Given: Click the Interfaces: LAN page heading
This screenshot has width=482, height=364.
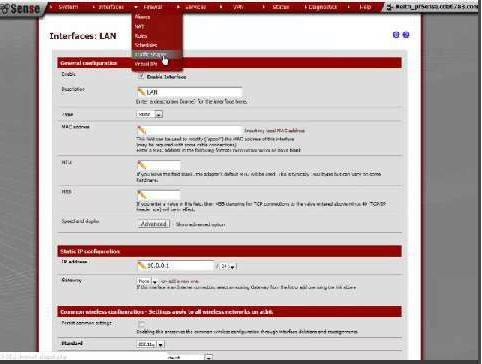Looking at the screenshot, I should pos(83,36).
